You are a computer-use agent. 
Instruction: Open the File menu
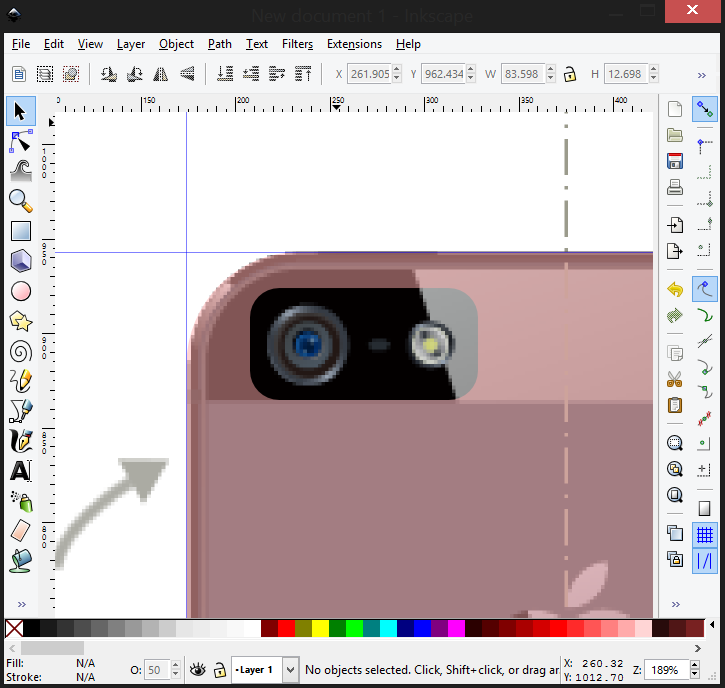tap(21, 44)
